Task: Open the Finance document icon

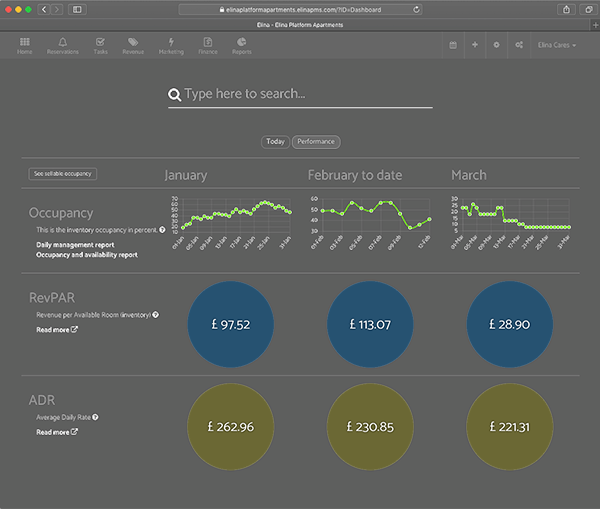Action: [x=208, y=42]
